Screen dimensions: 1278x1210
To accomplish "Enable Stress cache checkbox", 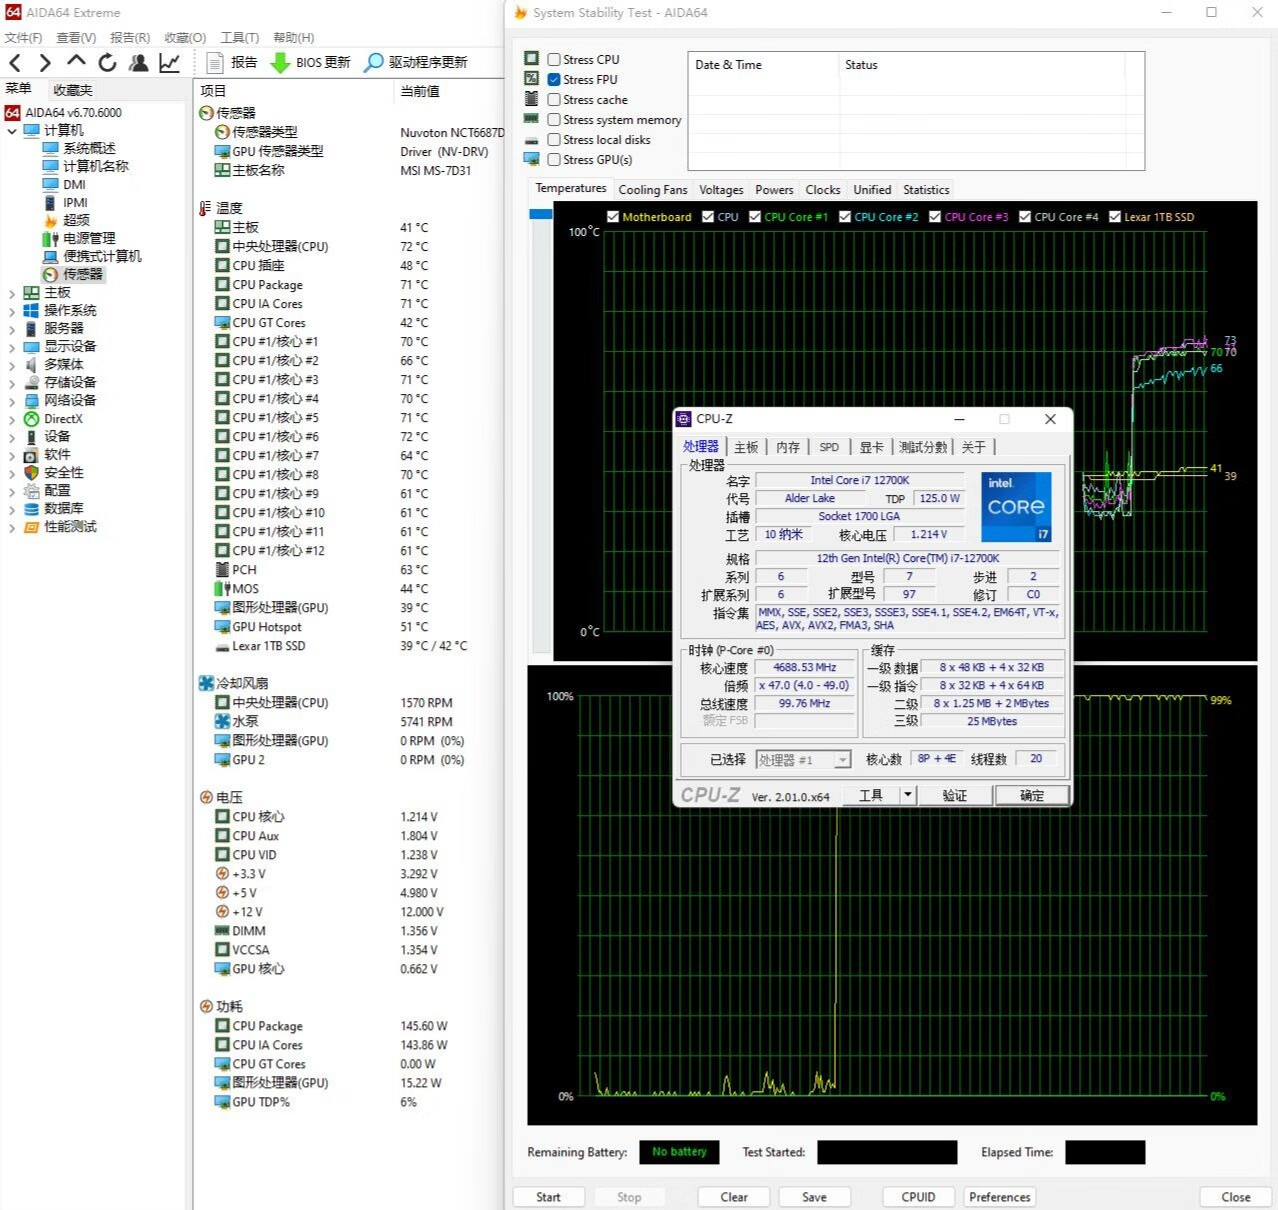I will click(x=554, y=100).
